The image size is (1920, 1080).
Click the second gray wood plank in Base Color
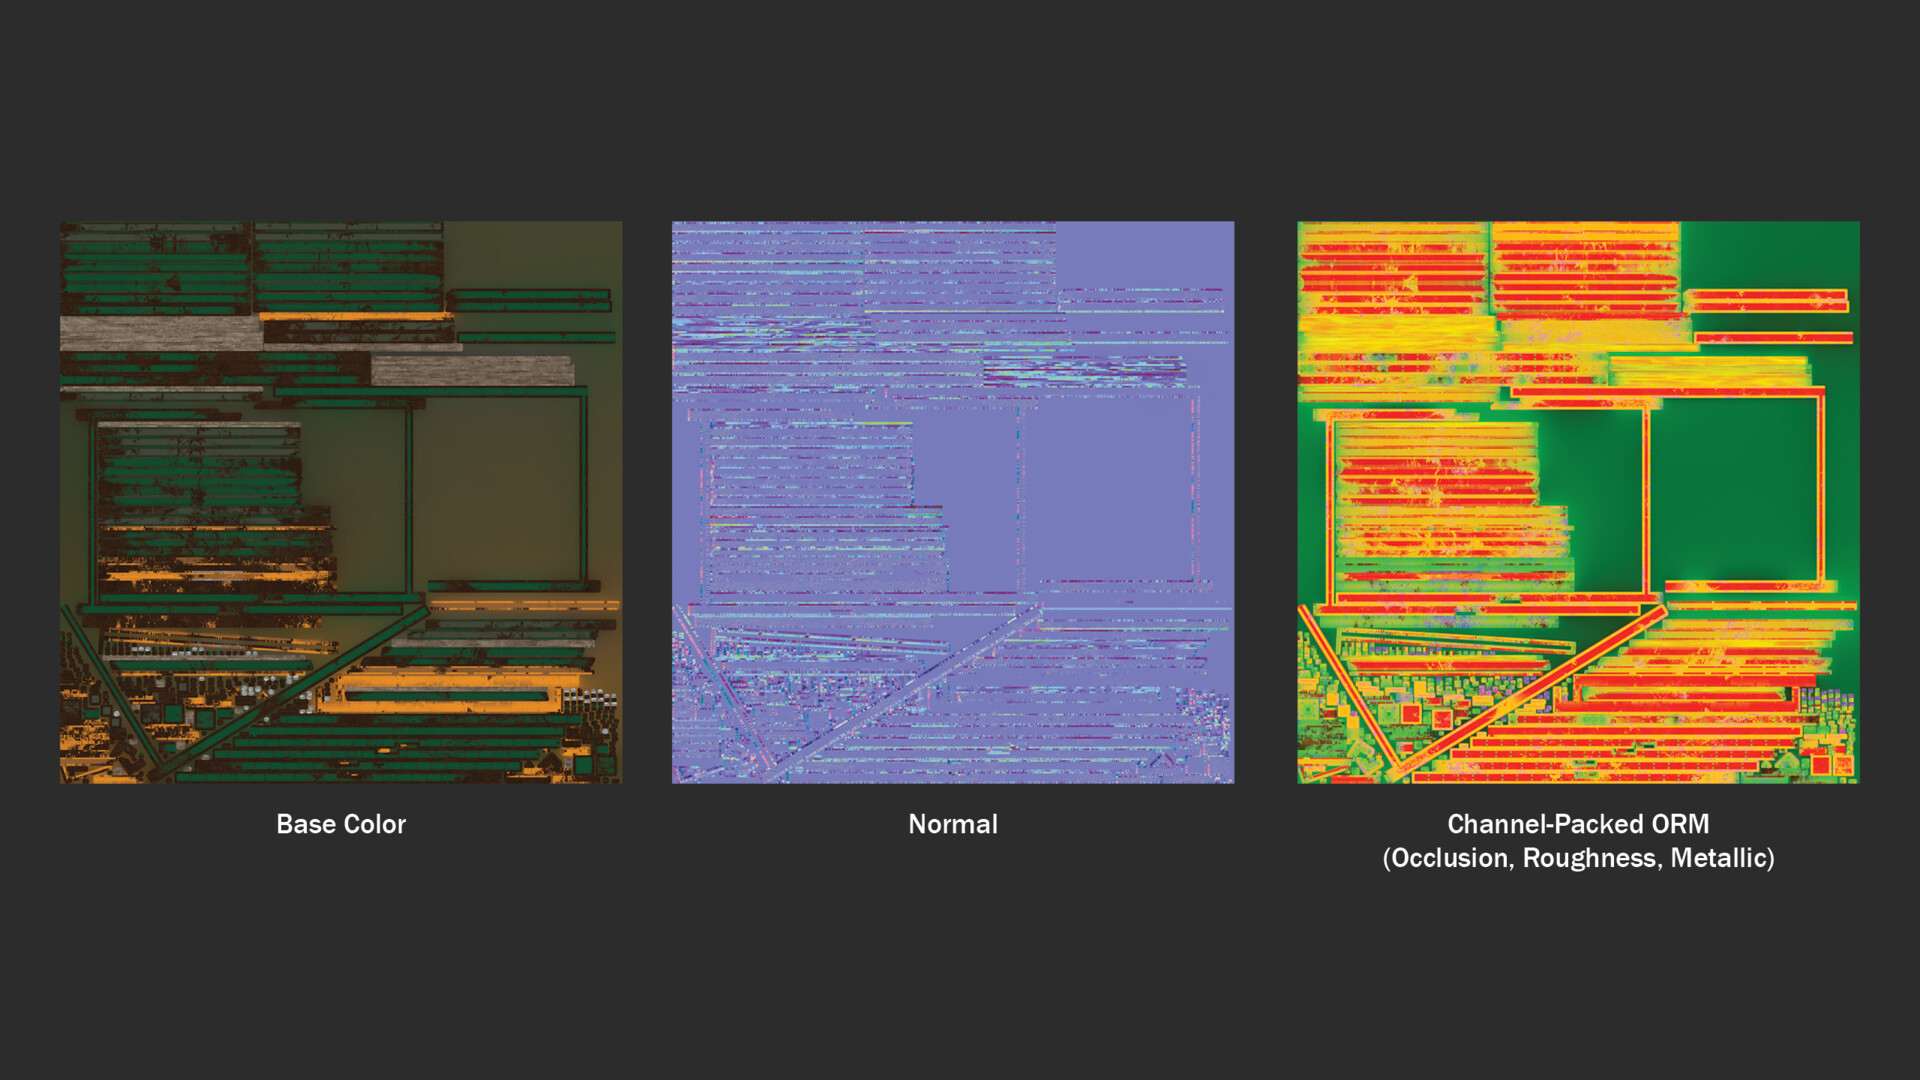click(472, 371)
